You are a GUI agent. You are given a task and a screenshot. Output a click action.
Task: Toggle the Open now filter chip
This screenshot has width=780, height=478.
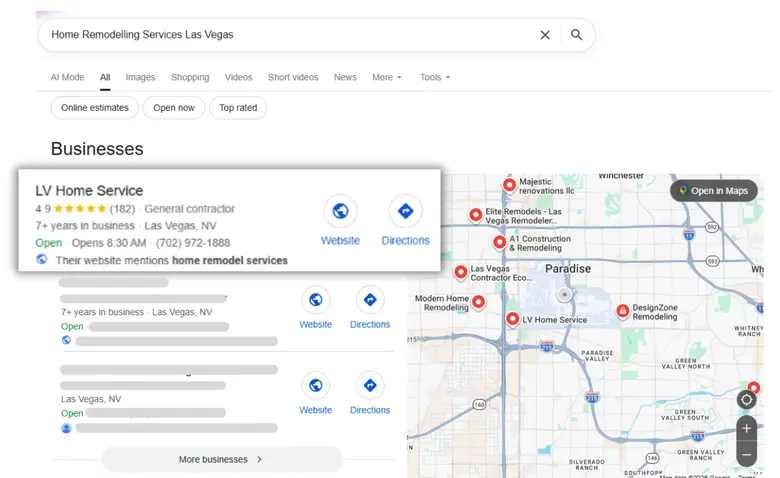pos(174,108)
